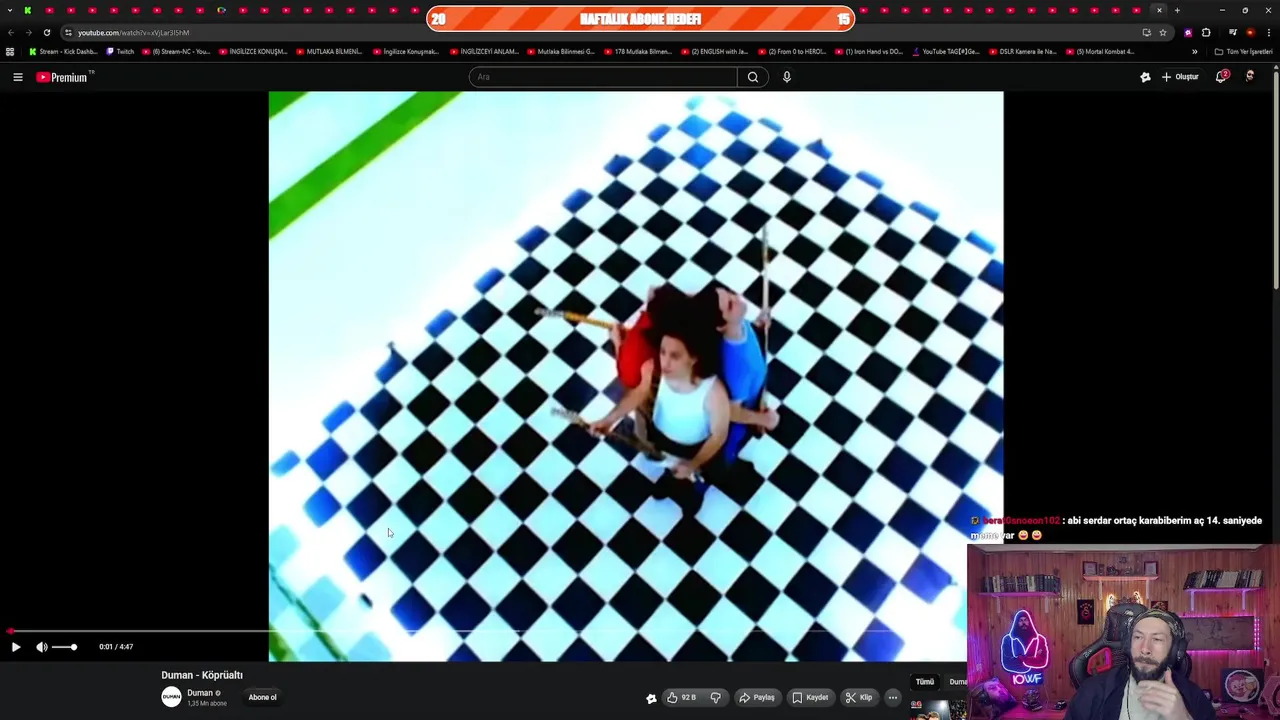Mute the video volume speaker icon

[x=42, y=647]
